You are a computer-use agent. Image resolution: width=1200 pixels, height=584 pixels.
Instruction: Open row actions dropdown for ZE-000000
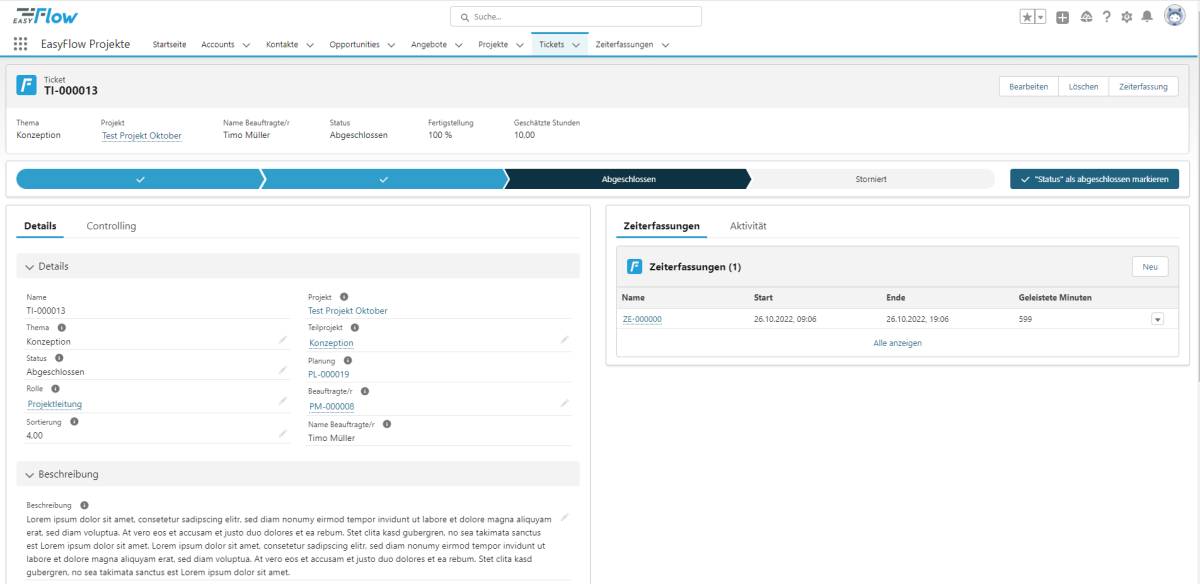[x=1158, y=319]
